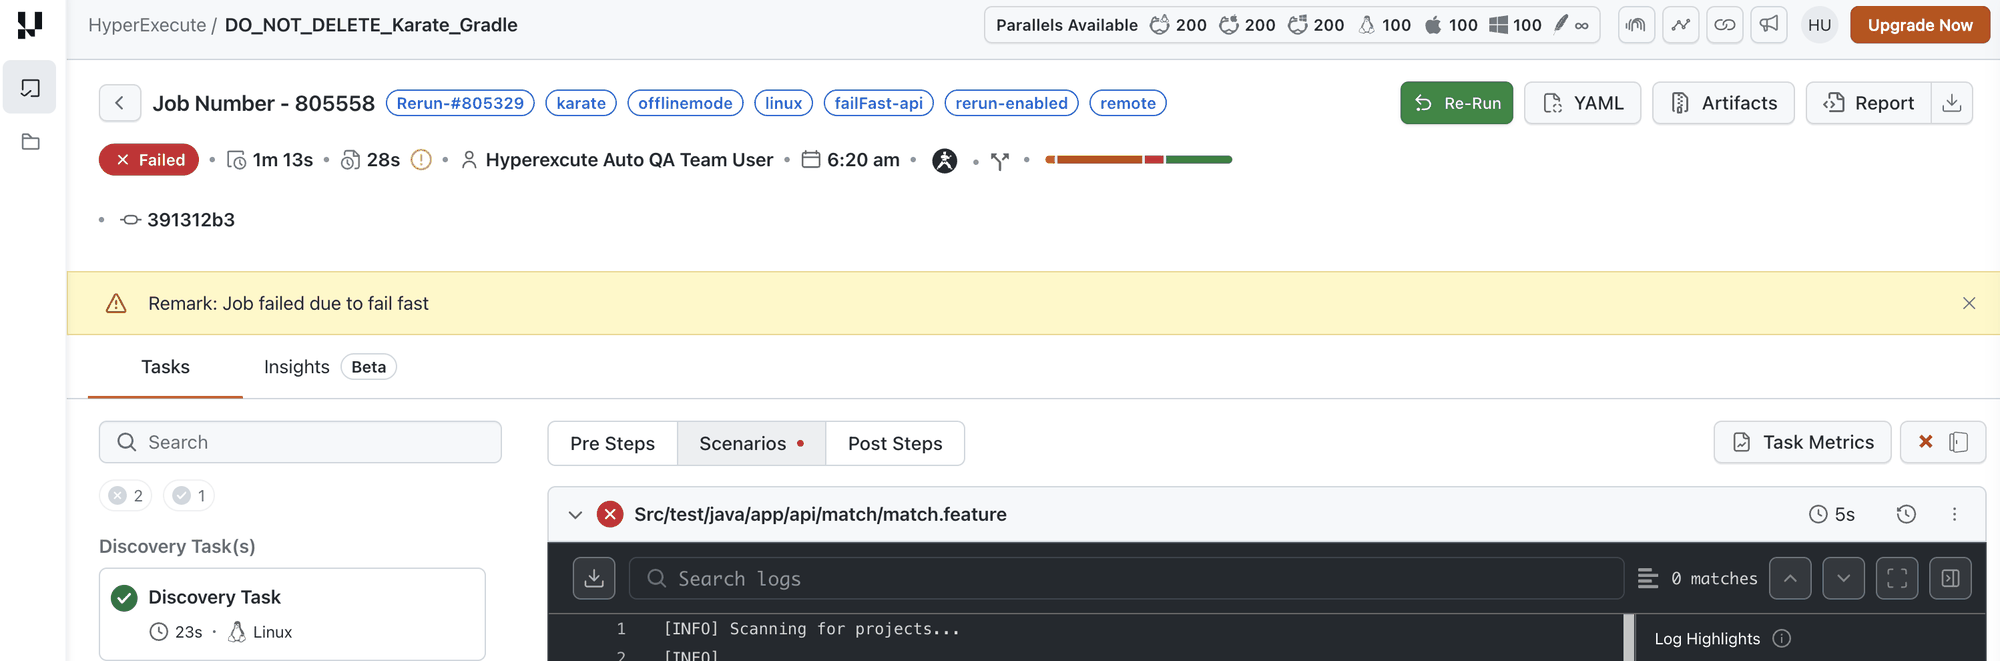The height and width of the screenshot is (661, 2000).
Task: Collapse the match.feature scenario chevron
Action: click(x=575, y=515)
